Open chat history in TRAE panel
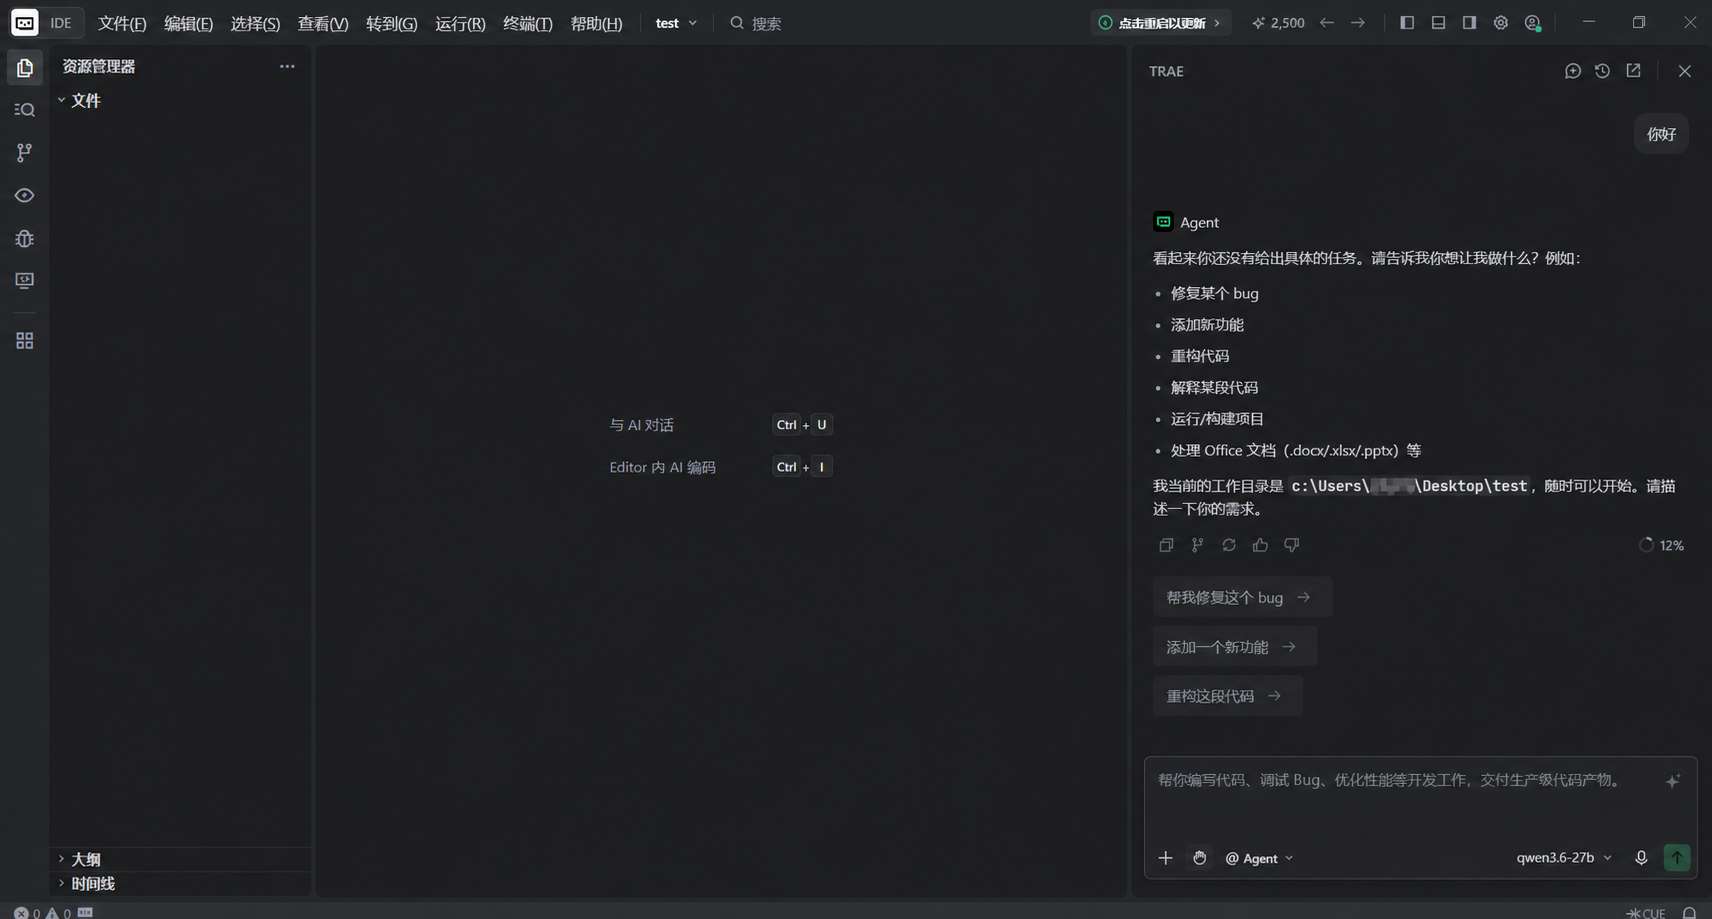1712x919 pixels. 1603,71
